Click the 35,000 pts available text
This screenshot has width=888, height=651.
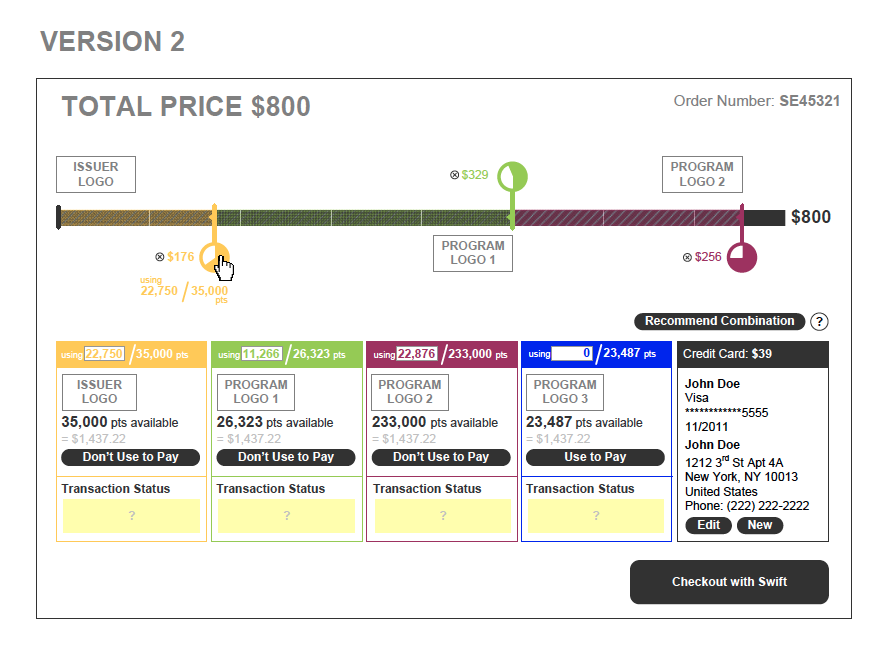[x=120, y=422]
